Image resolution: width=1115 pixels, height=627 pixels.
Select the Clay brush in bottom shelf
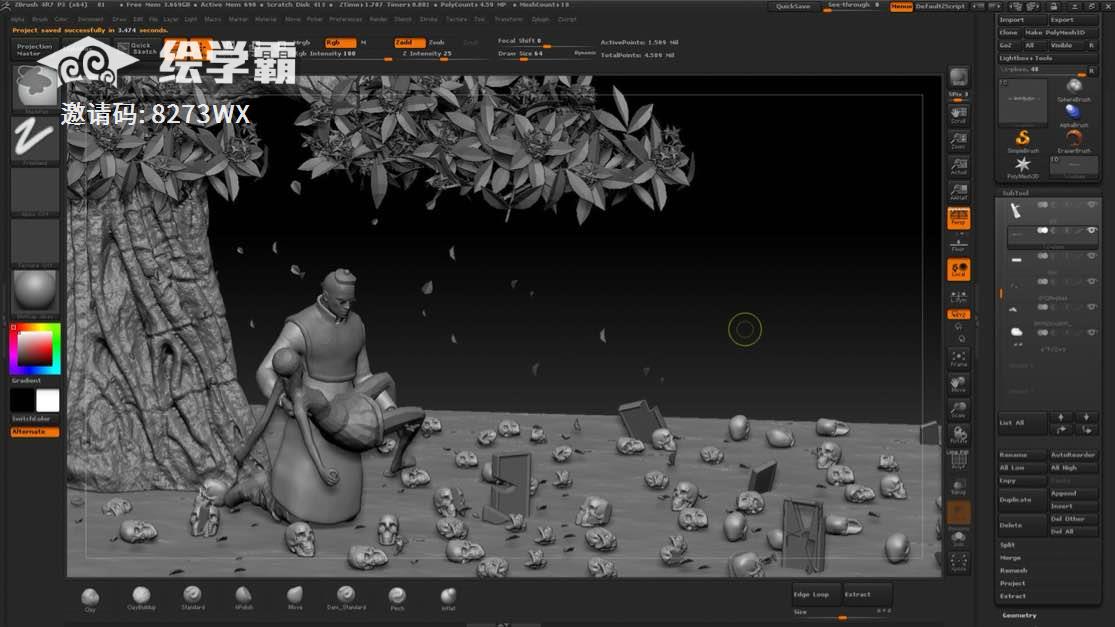pyautogui.click(x=90, y=599)
